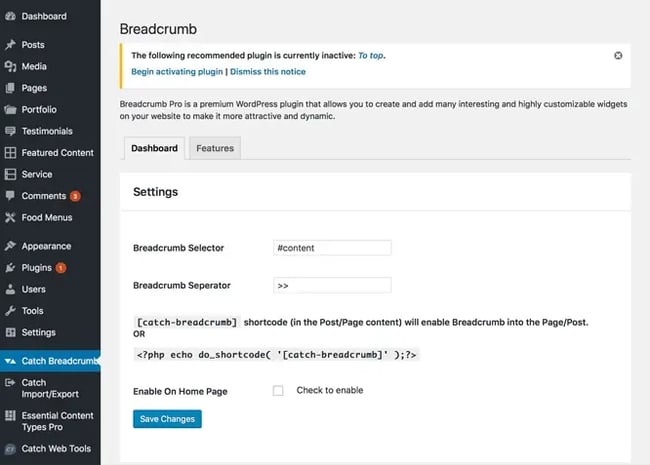650x465 pixels.
Task: Click the Posts pushpin icon
Action: click(x=10, y=45)
